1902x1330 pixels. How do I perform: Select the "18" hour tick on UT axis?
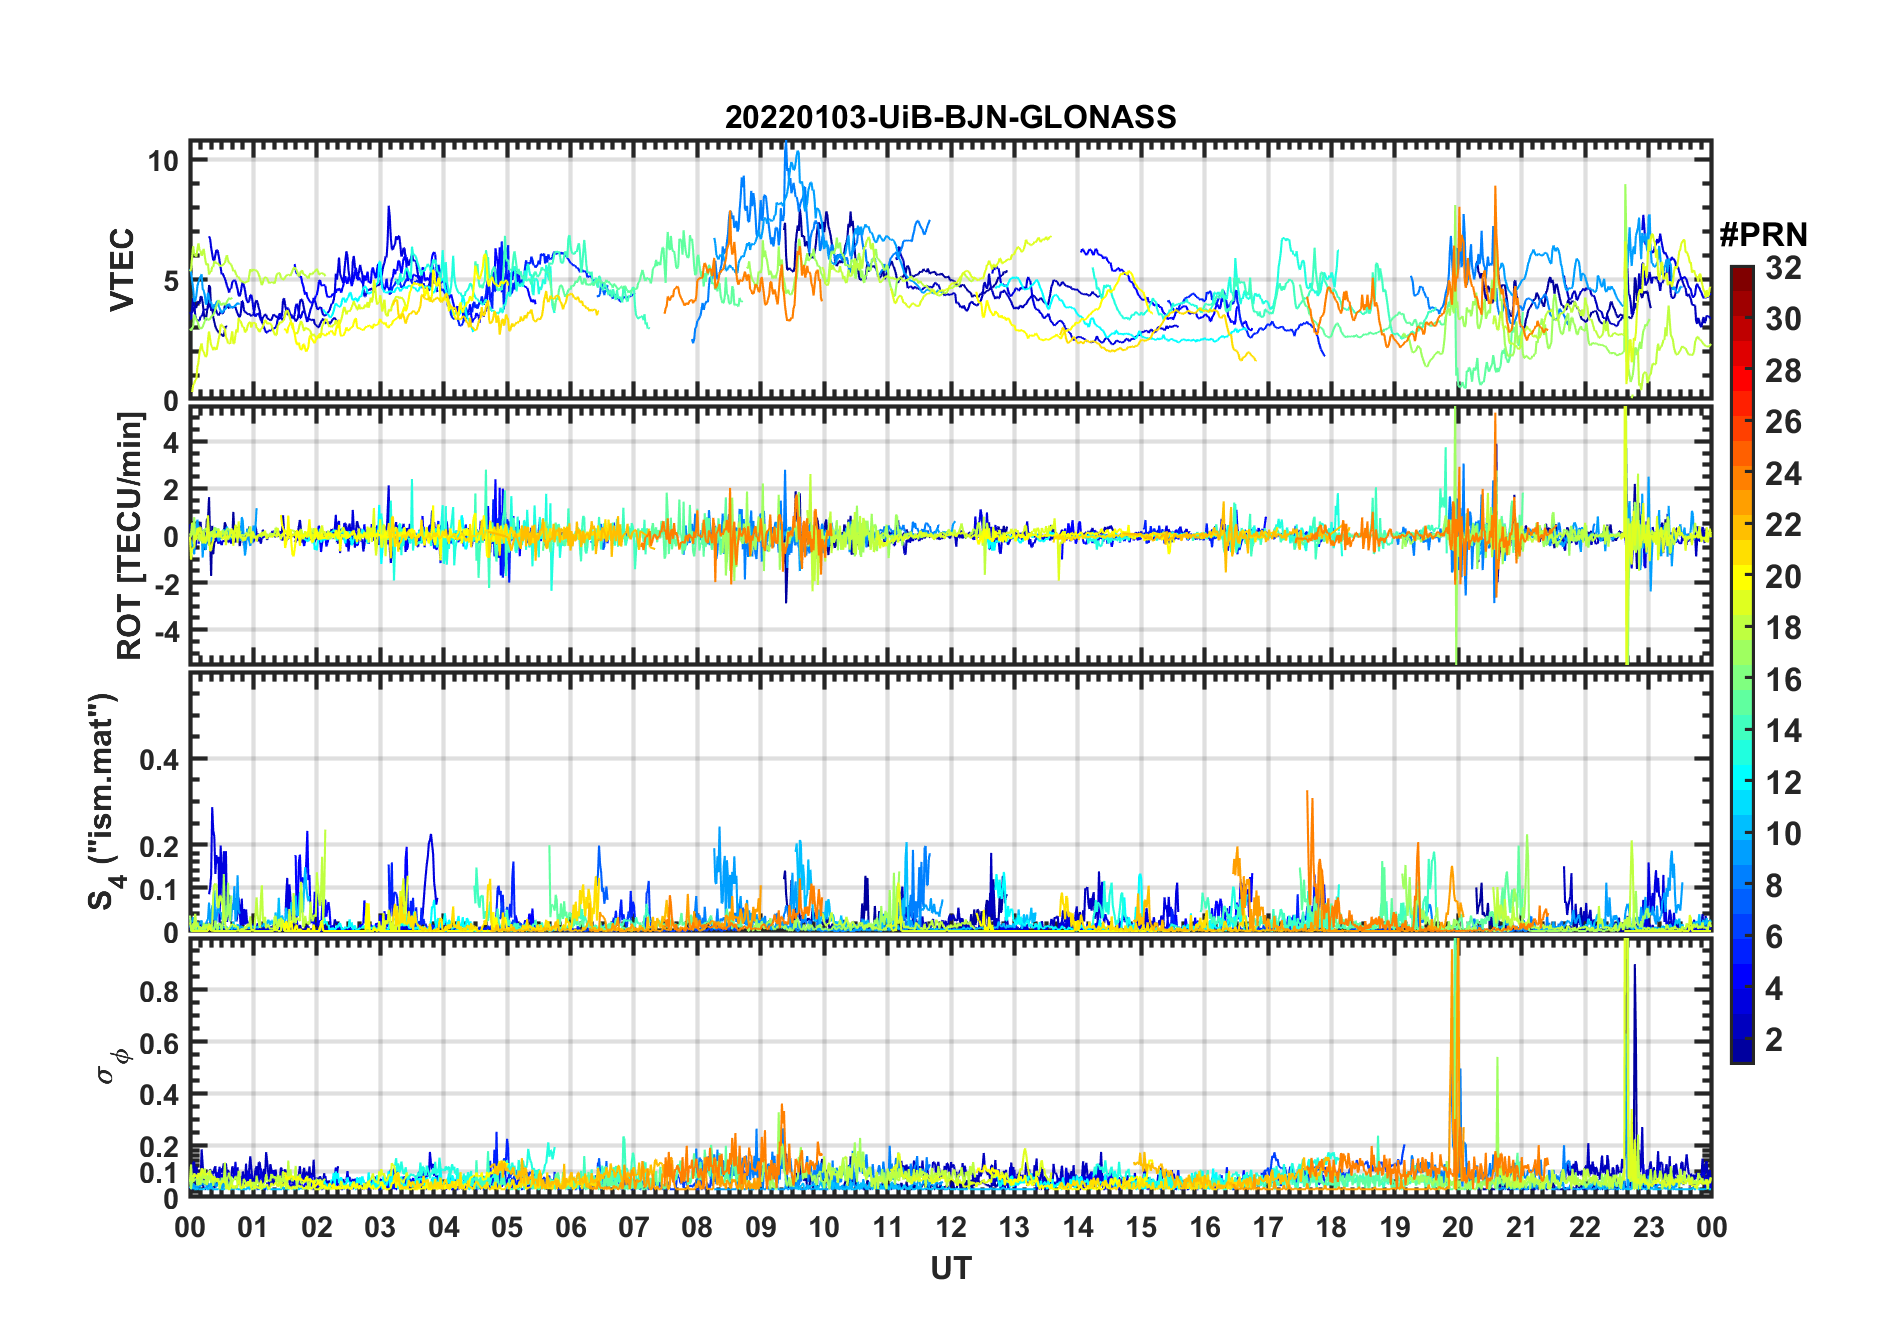click(1331, 1227)
